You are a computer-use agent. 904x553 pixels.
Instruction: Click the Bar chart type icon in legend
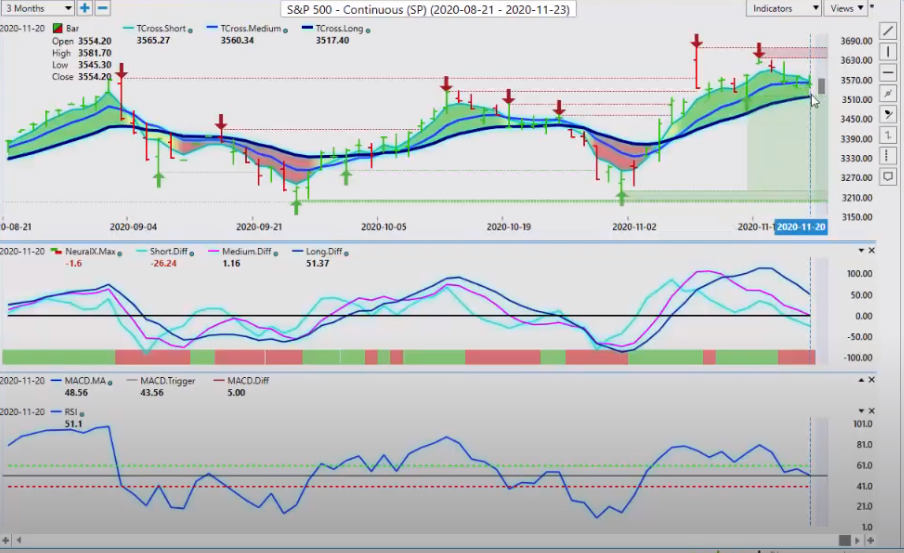(x=57, y=28)
